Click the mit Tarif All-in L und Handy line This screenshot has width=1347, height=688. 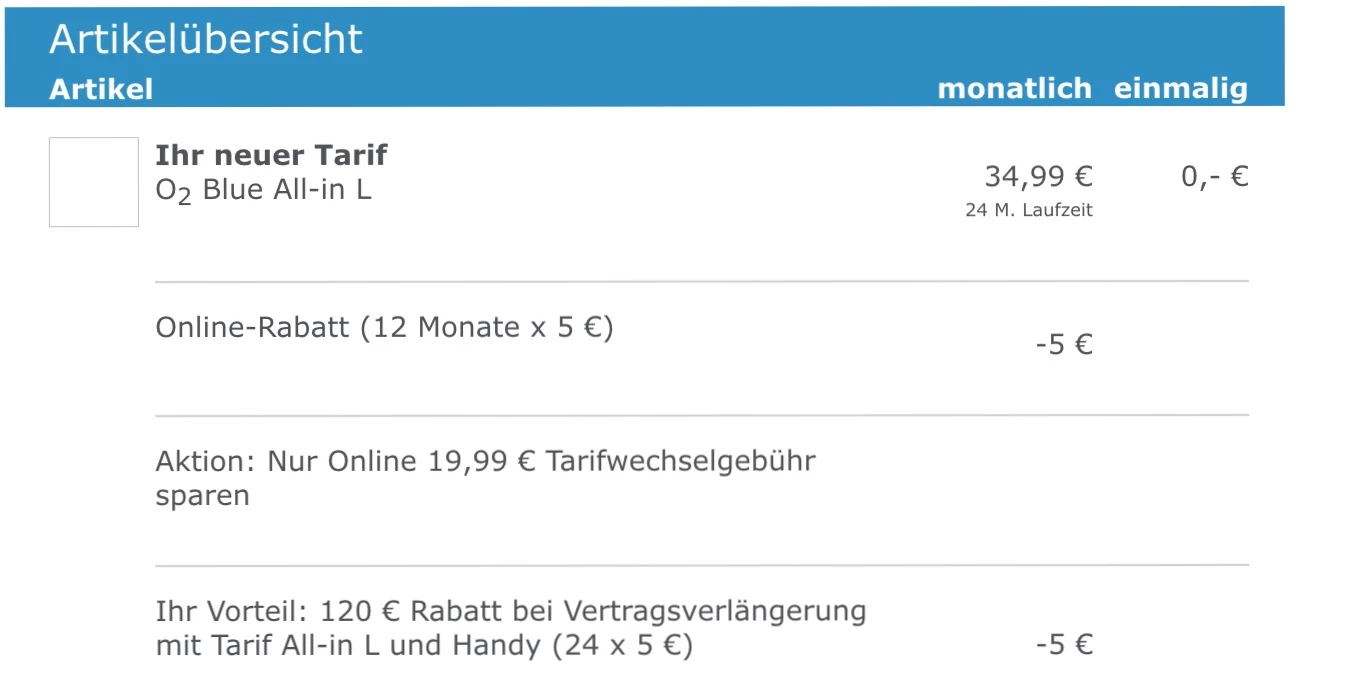pos(350,646)
